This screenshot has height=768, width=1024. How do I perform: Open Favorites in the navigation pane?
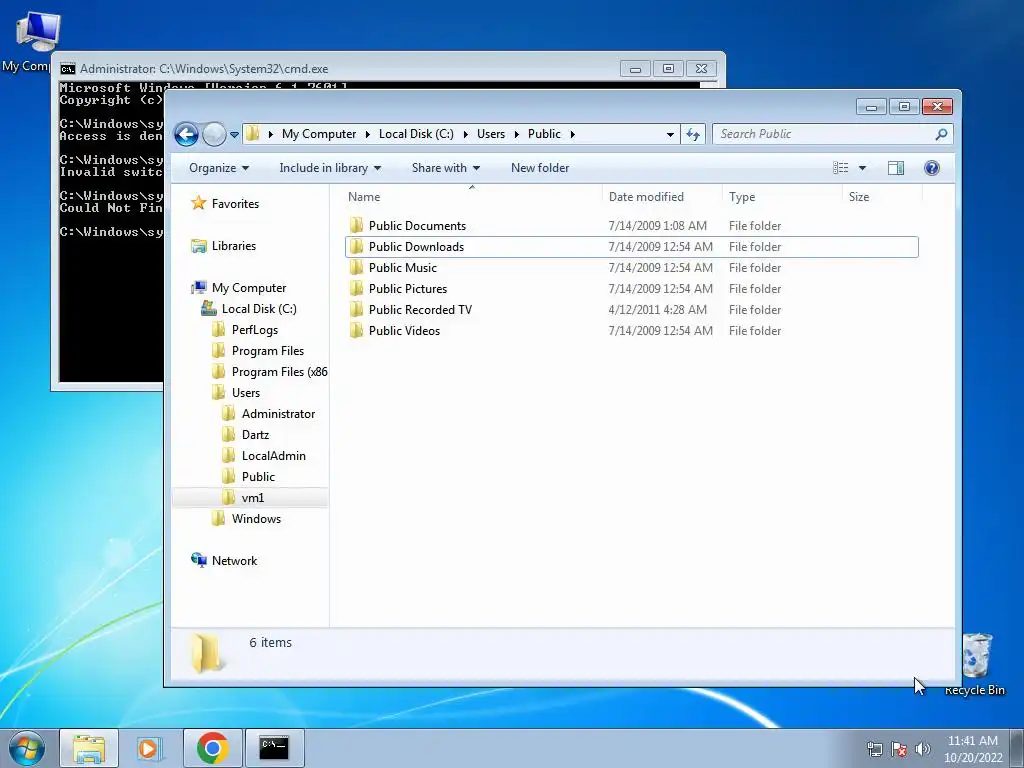click(225, 204)
